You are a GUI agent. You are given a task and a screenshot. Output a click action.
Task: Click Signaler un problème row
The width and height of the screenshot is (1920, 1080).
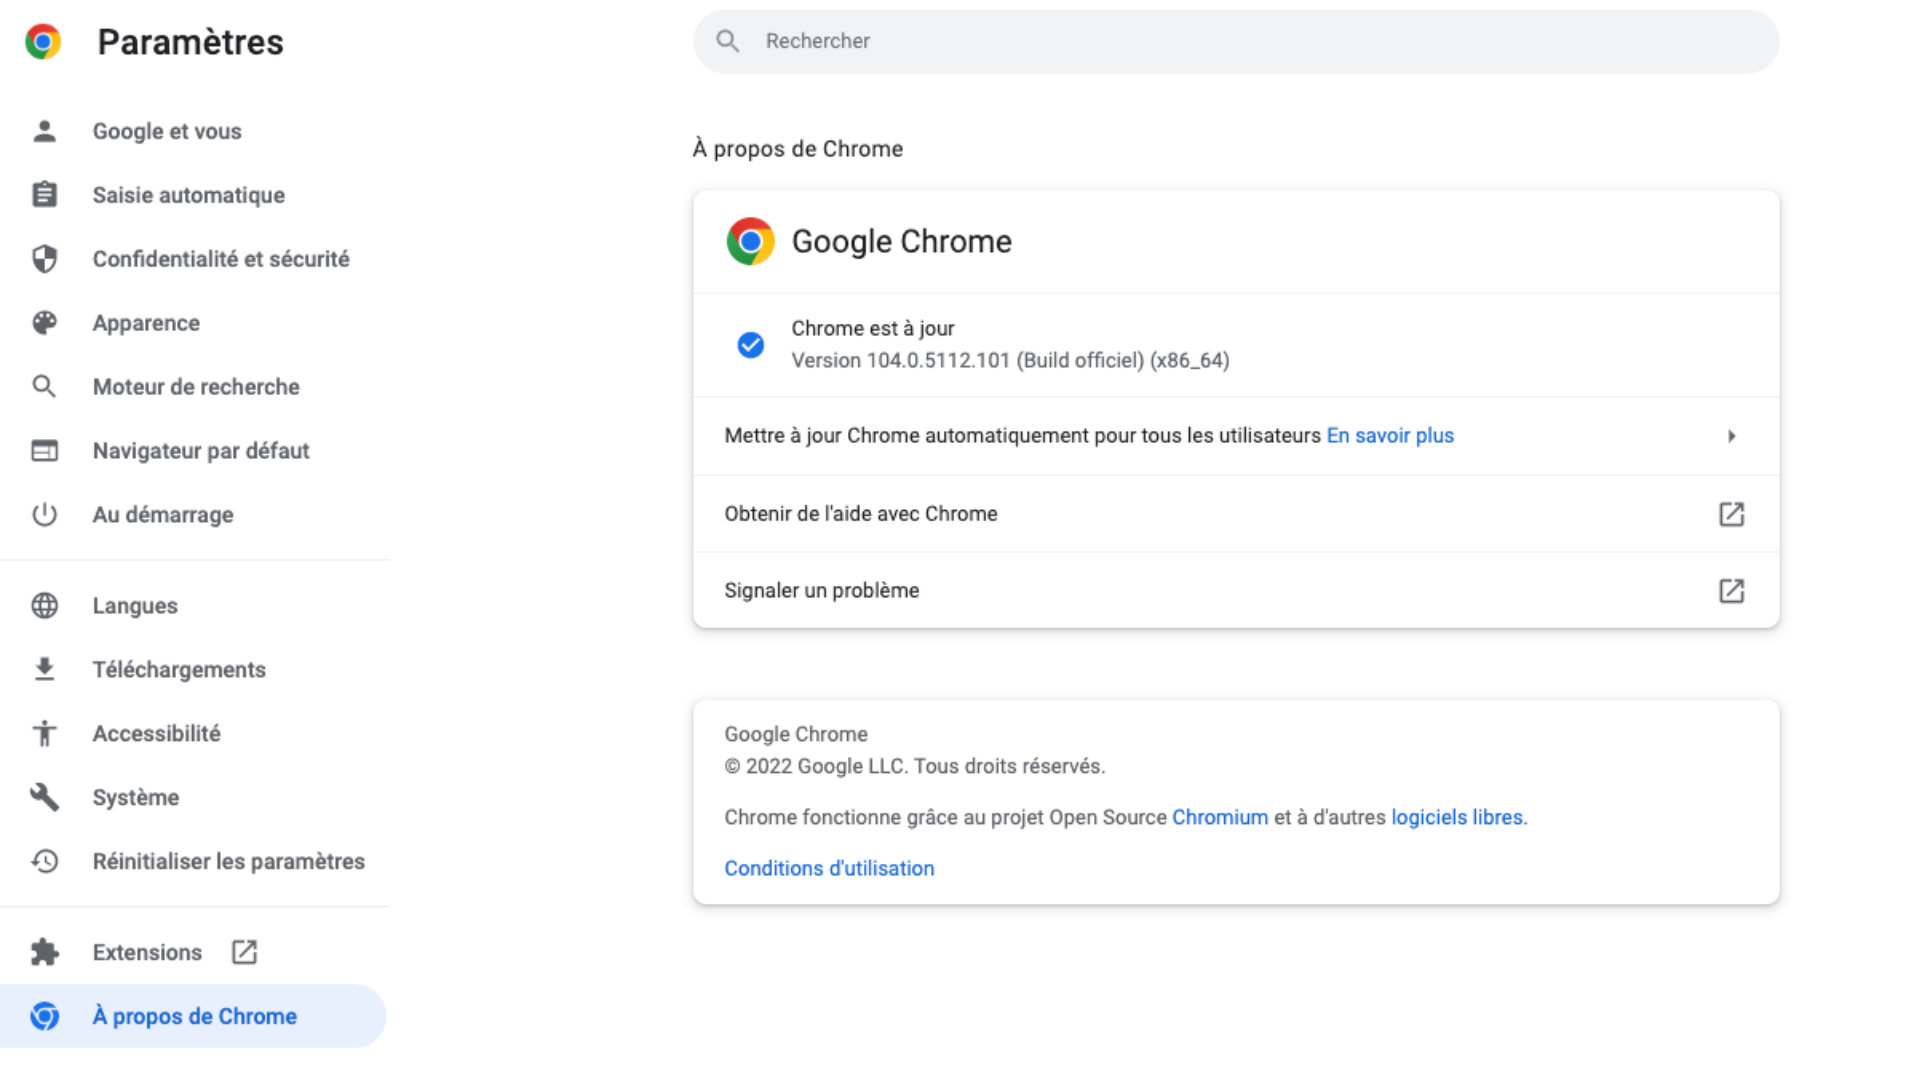tap(1236, 591)
